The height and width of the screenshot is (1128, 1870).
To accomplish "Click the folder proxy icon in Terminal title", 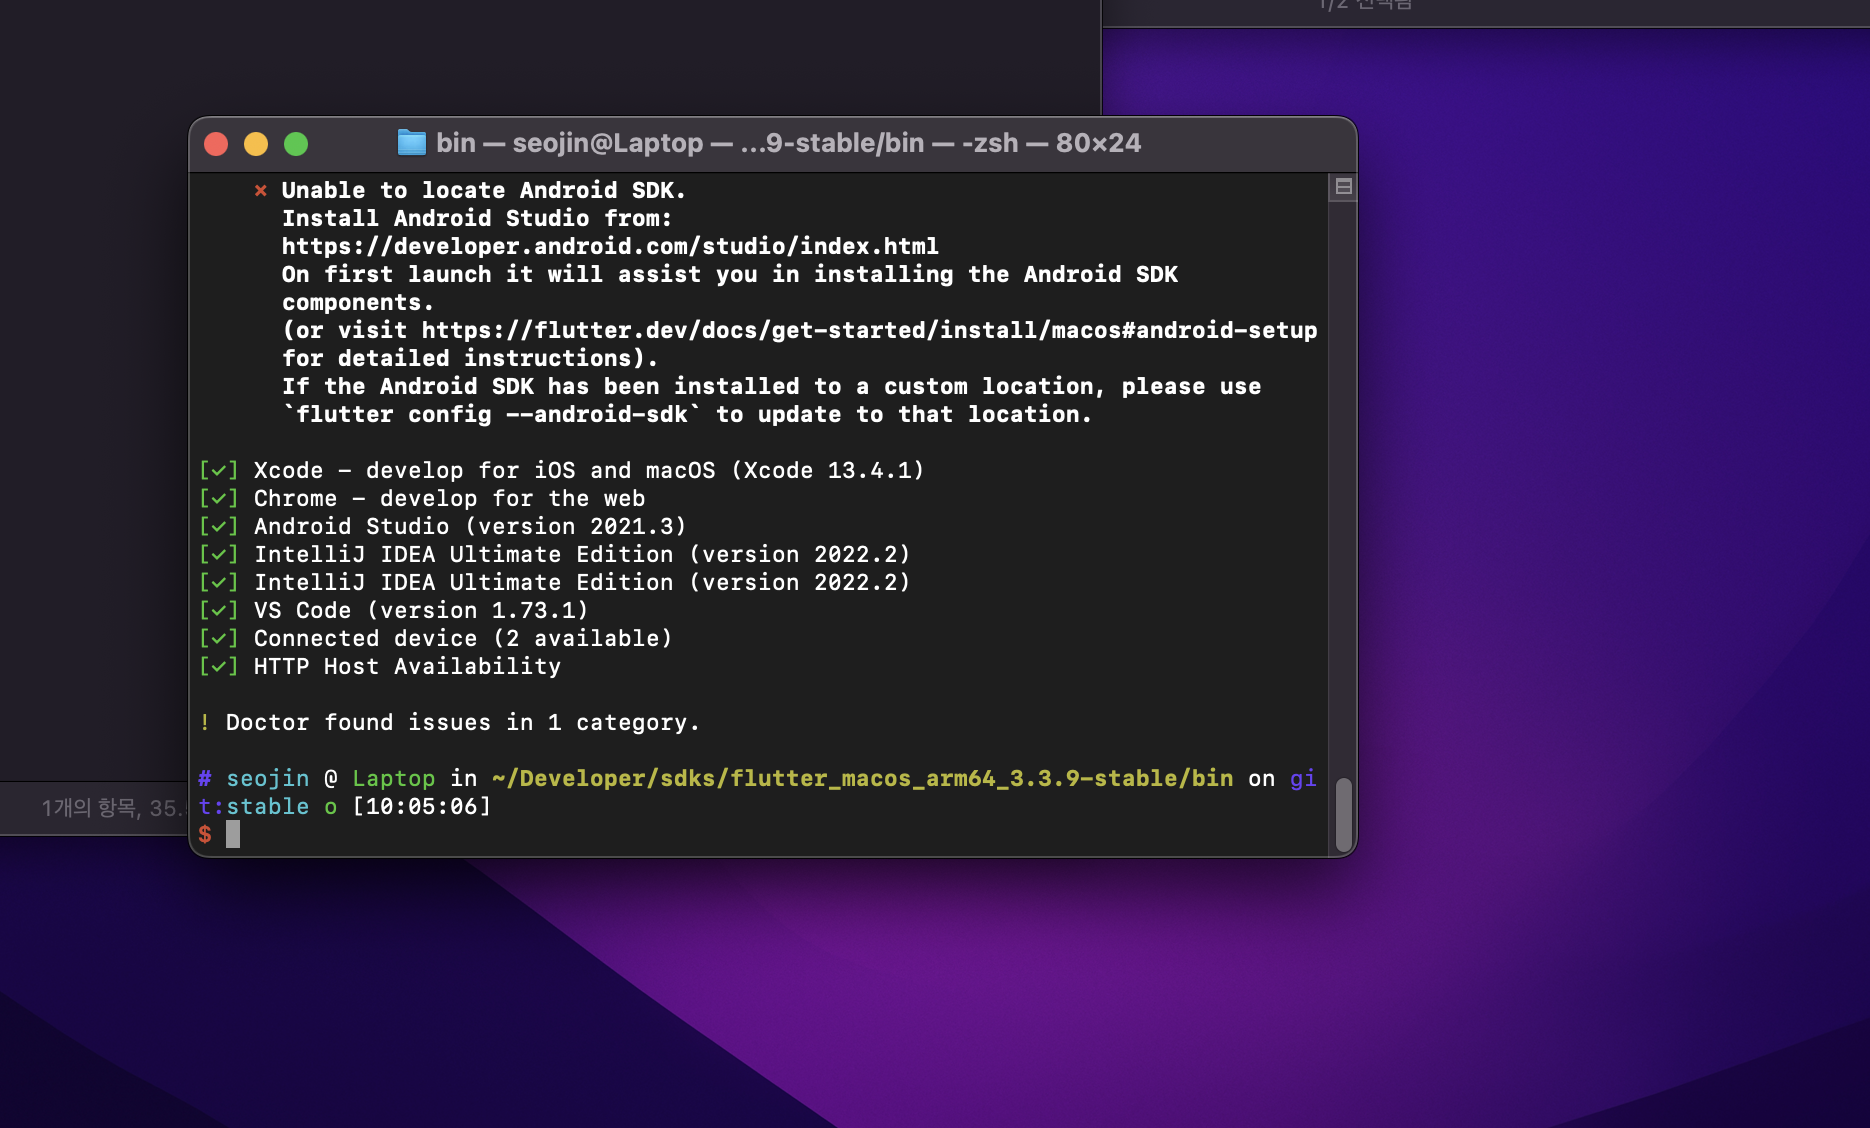I will coord(411,143).
